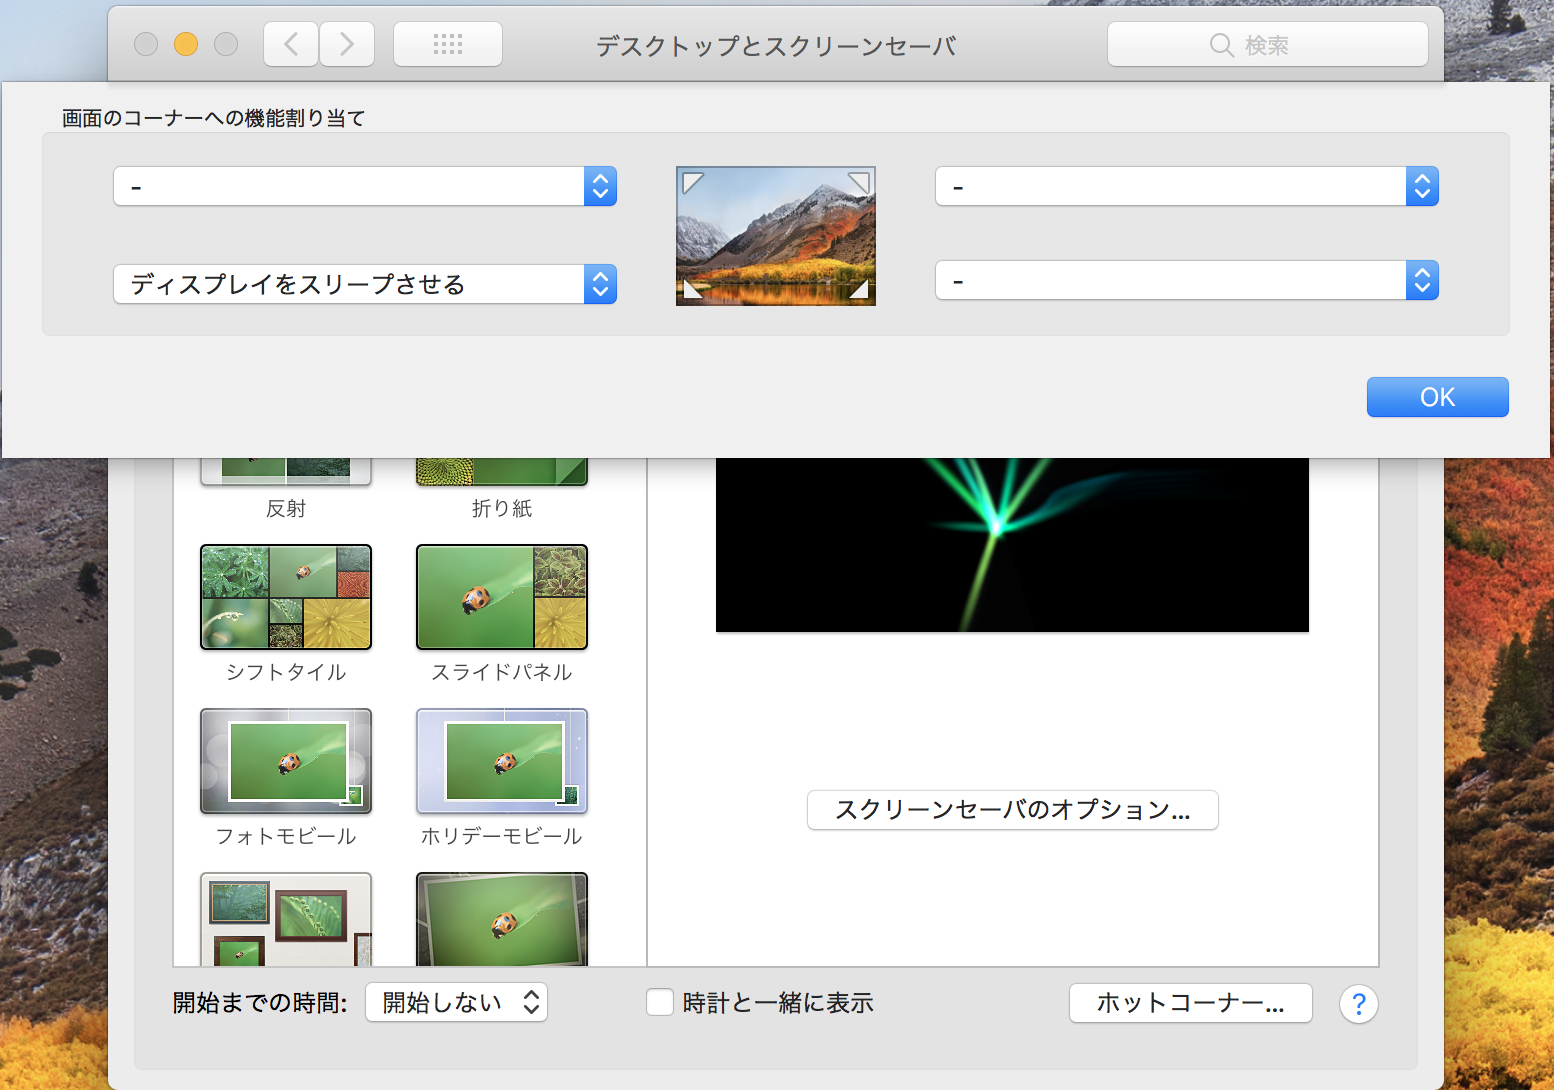This screenshot has width=1554, height=1090.
Task: Open the bottom-right corner action dropdown
Action: (x=1186, y=280)
